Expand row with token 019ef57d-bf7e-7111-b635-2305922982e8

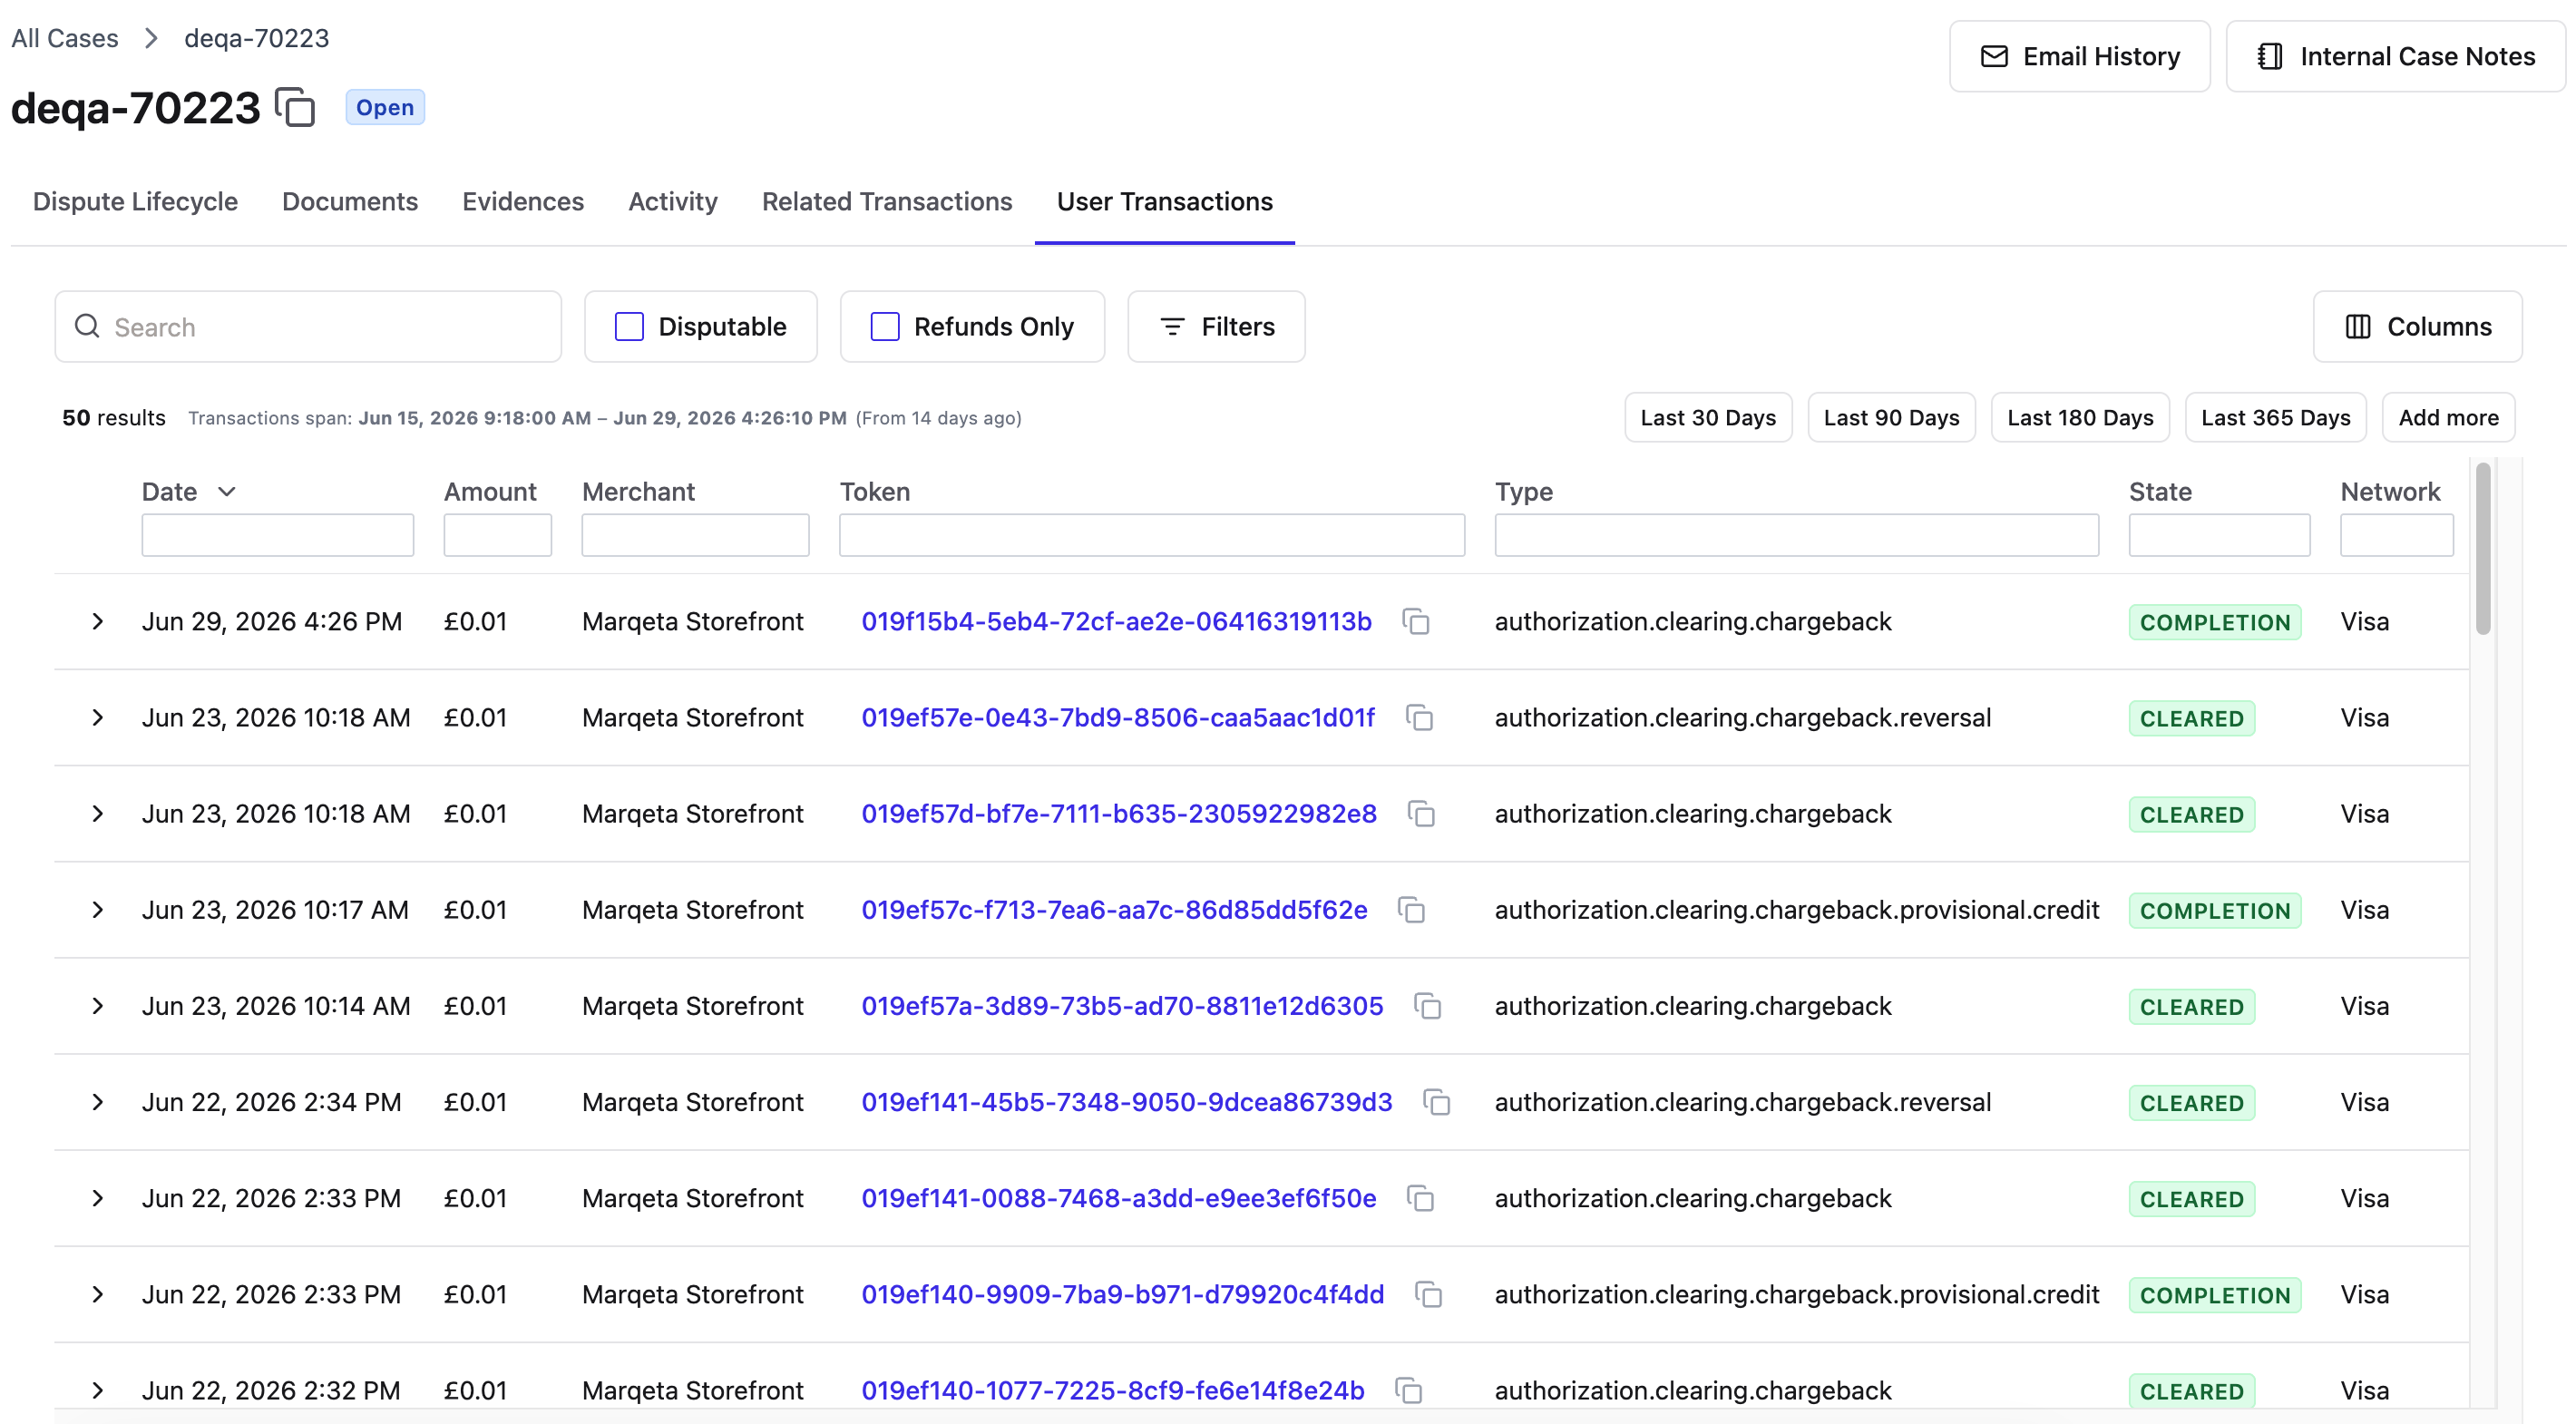pos(97,814)
